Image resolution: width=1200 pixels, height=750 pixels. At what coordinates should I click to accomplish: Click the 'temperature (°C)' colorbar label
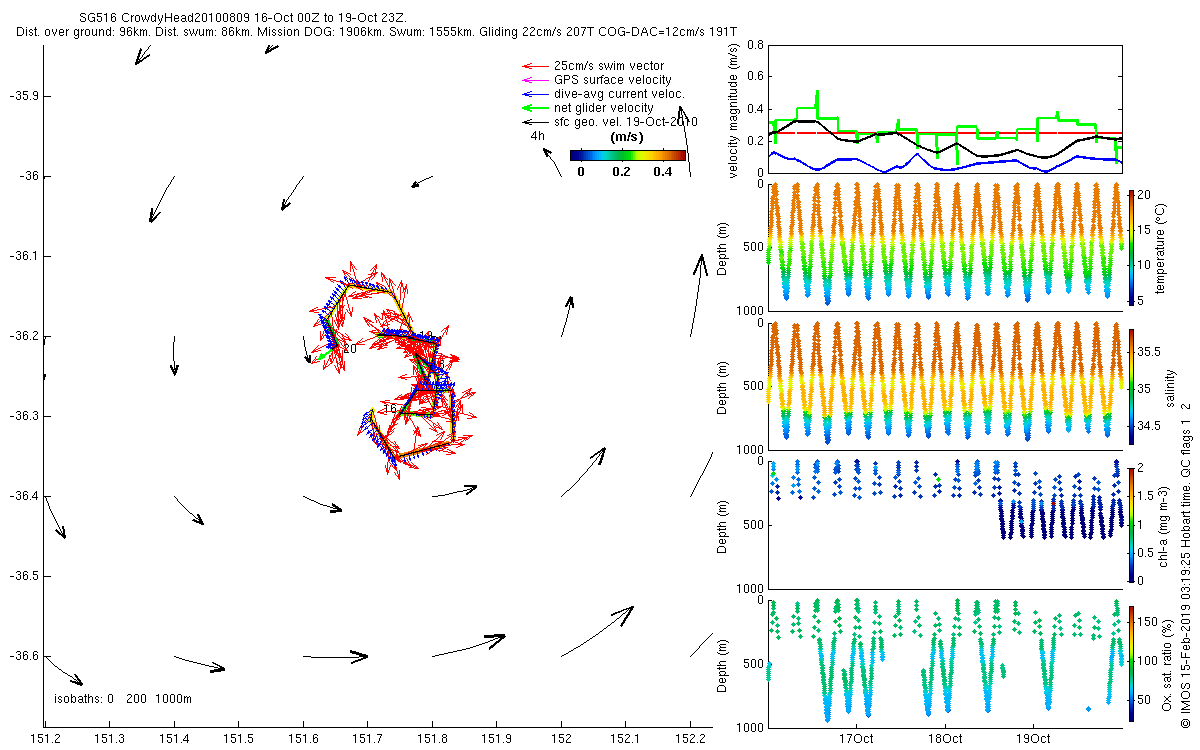point(1160,247)
